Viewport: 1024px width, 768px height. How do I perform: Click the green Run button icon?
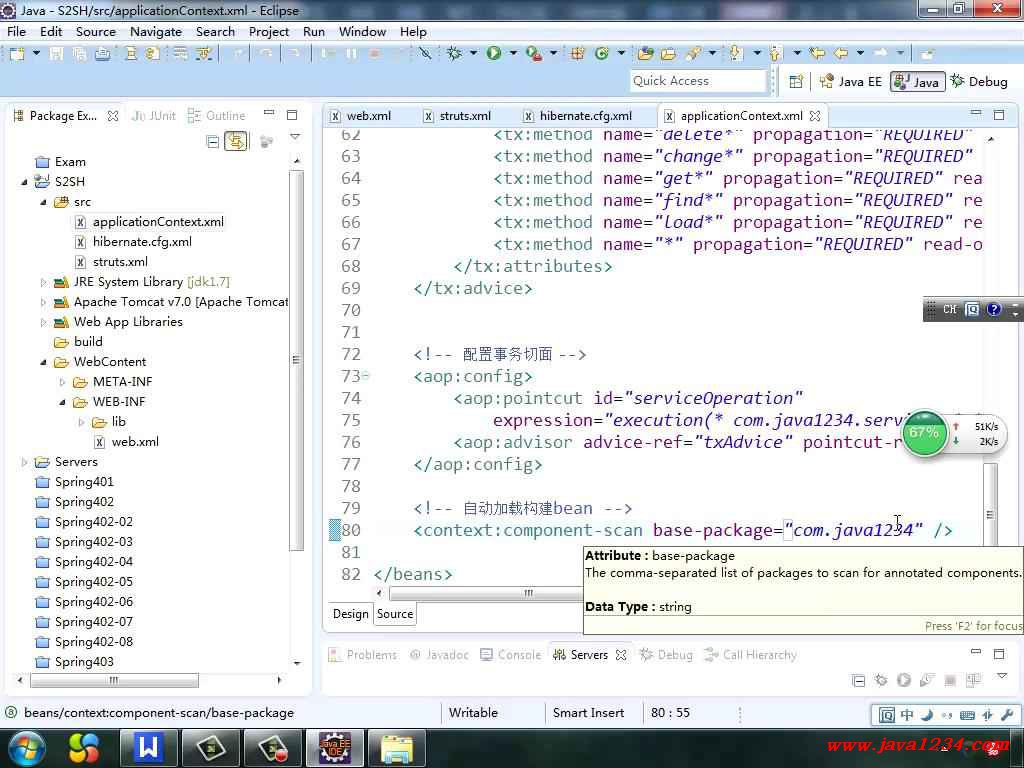494,54
